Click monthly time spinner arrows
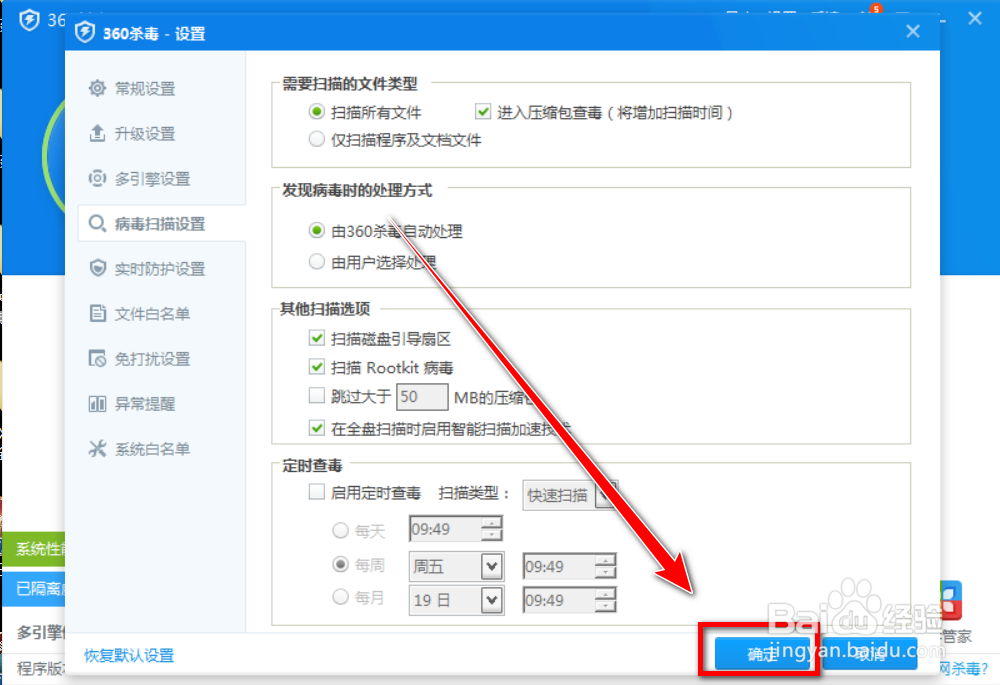 [605, 600]
